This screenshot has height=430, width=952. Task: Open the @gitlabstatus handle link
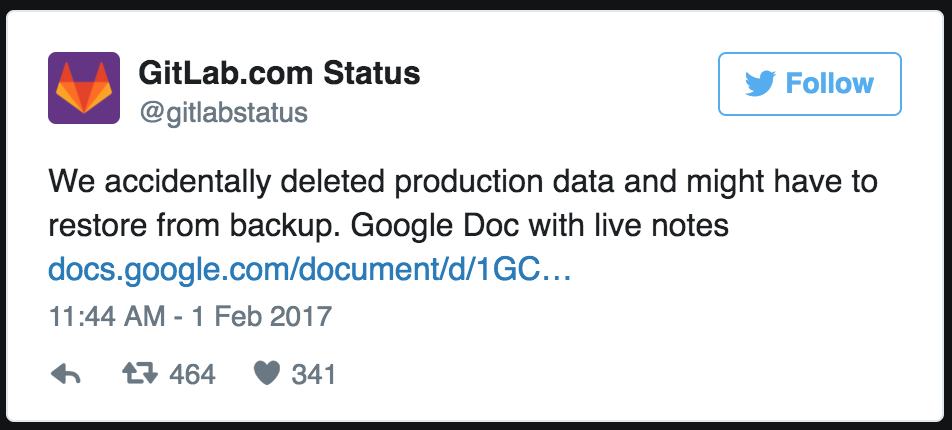221,112
